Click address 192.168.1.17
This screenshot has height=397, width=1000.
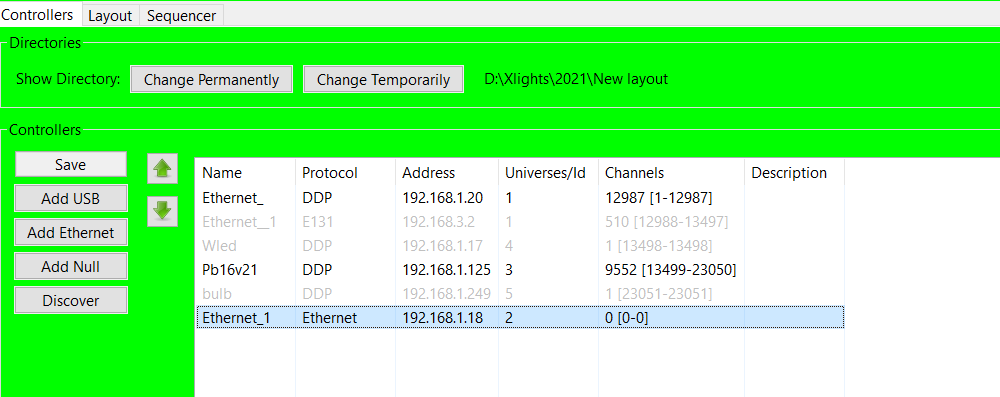443,246
